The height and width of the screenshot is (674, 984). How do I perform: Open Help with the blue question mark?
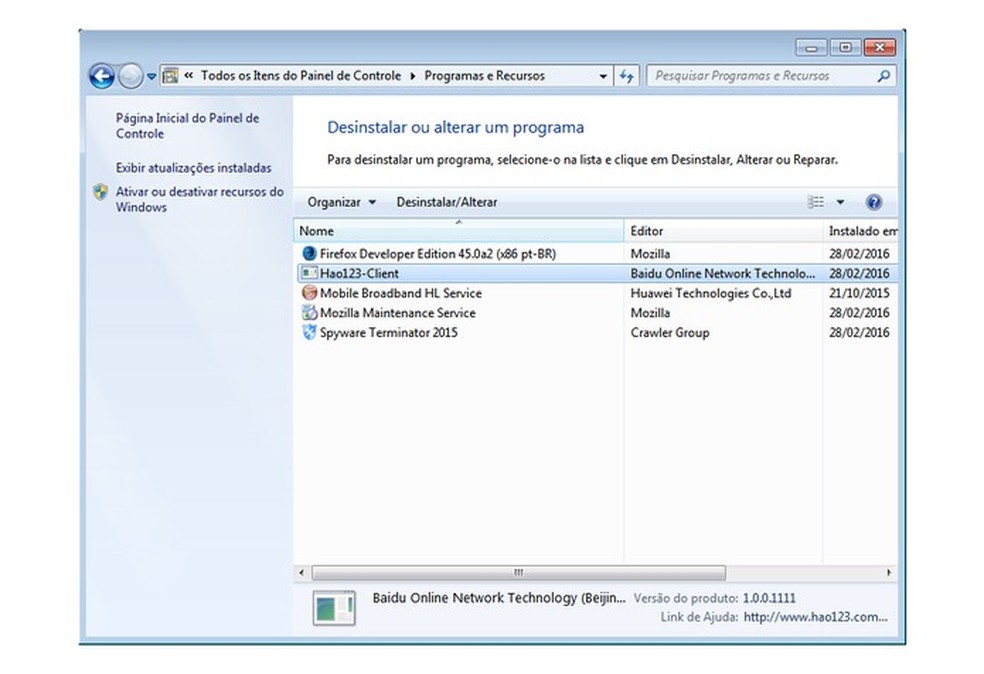point(874,202)
